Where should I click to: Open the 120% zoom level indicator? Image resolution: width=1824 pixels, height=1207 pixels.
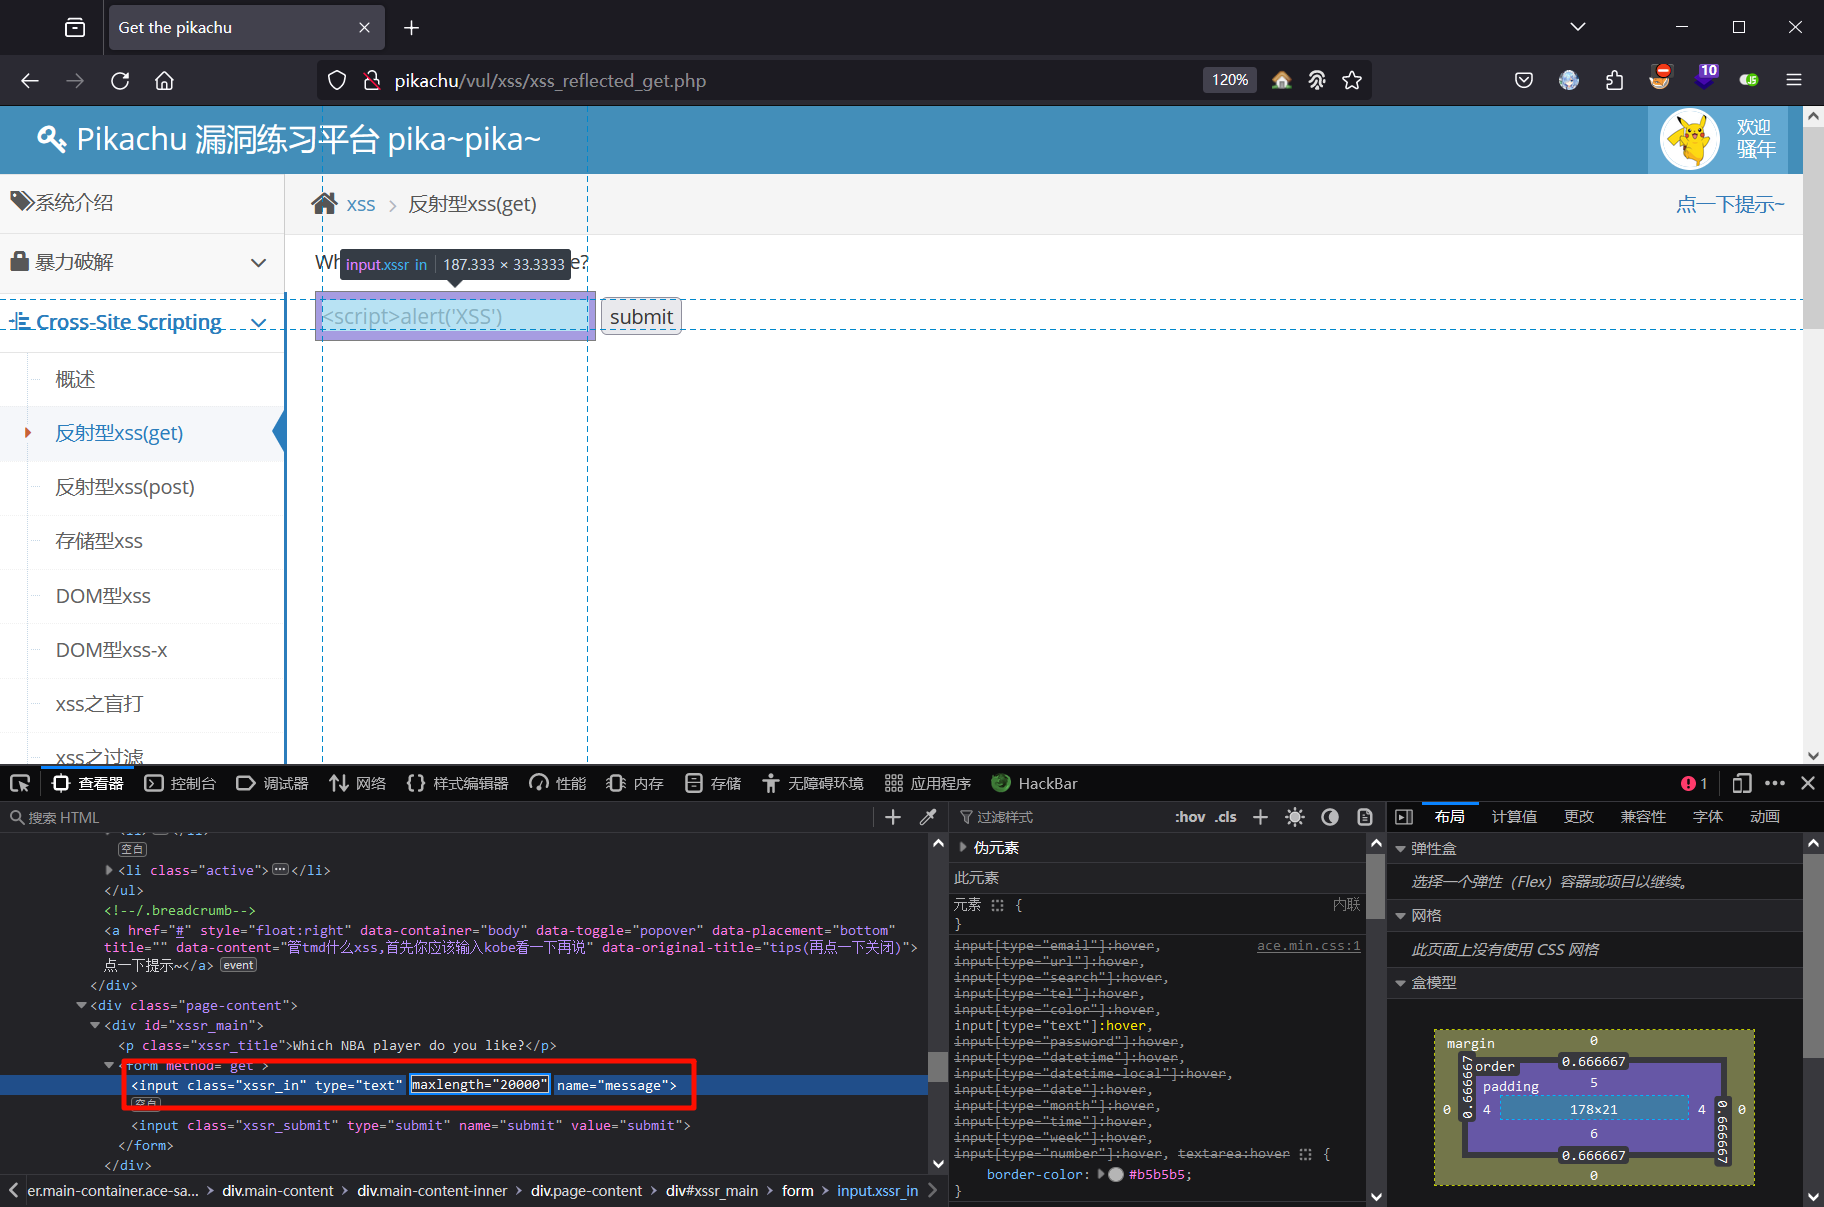(x=1230, y=80)
